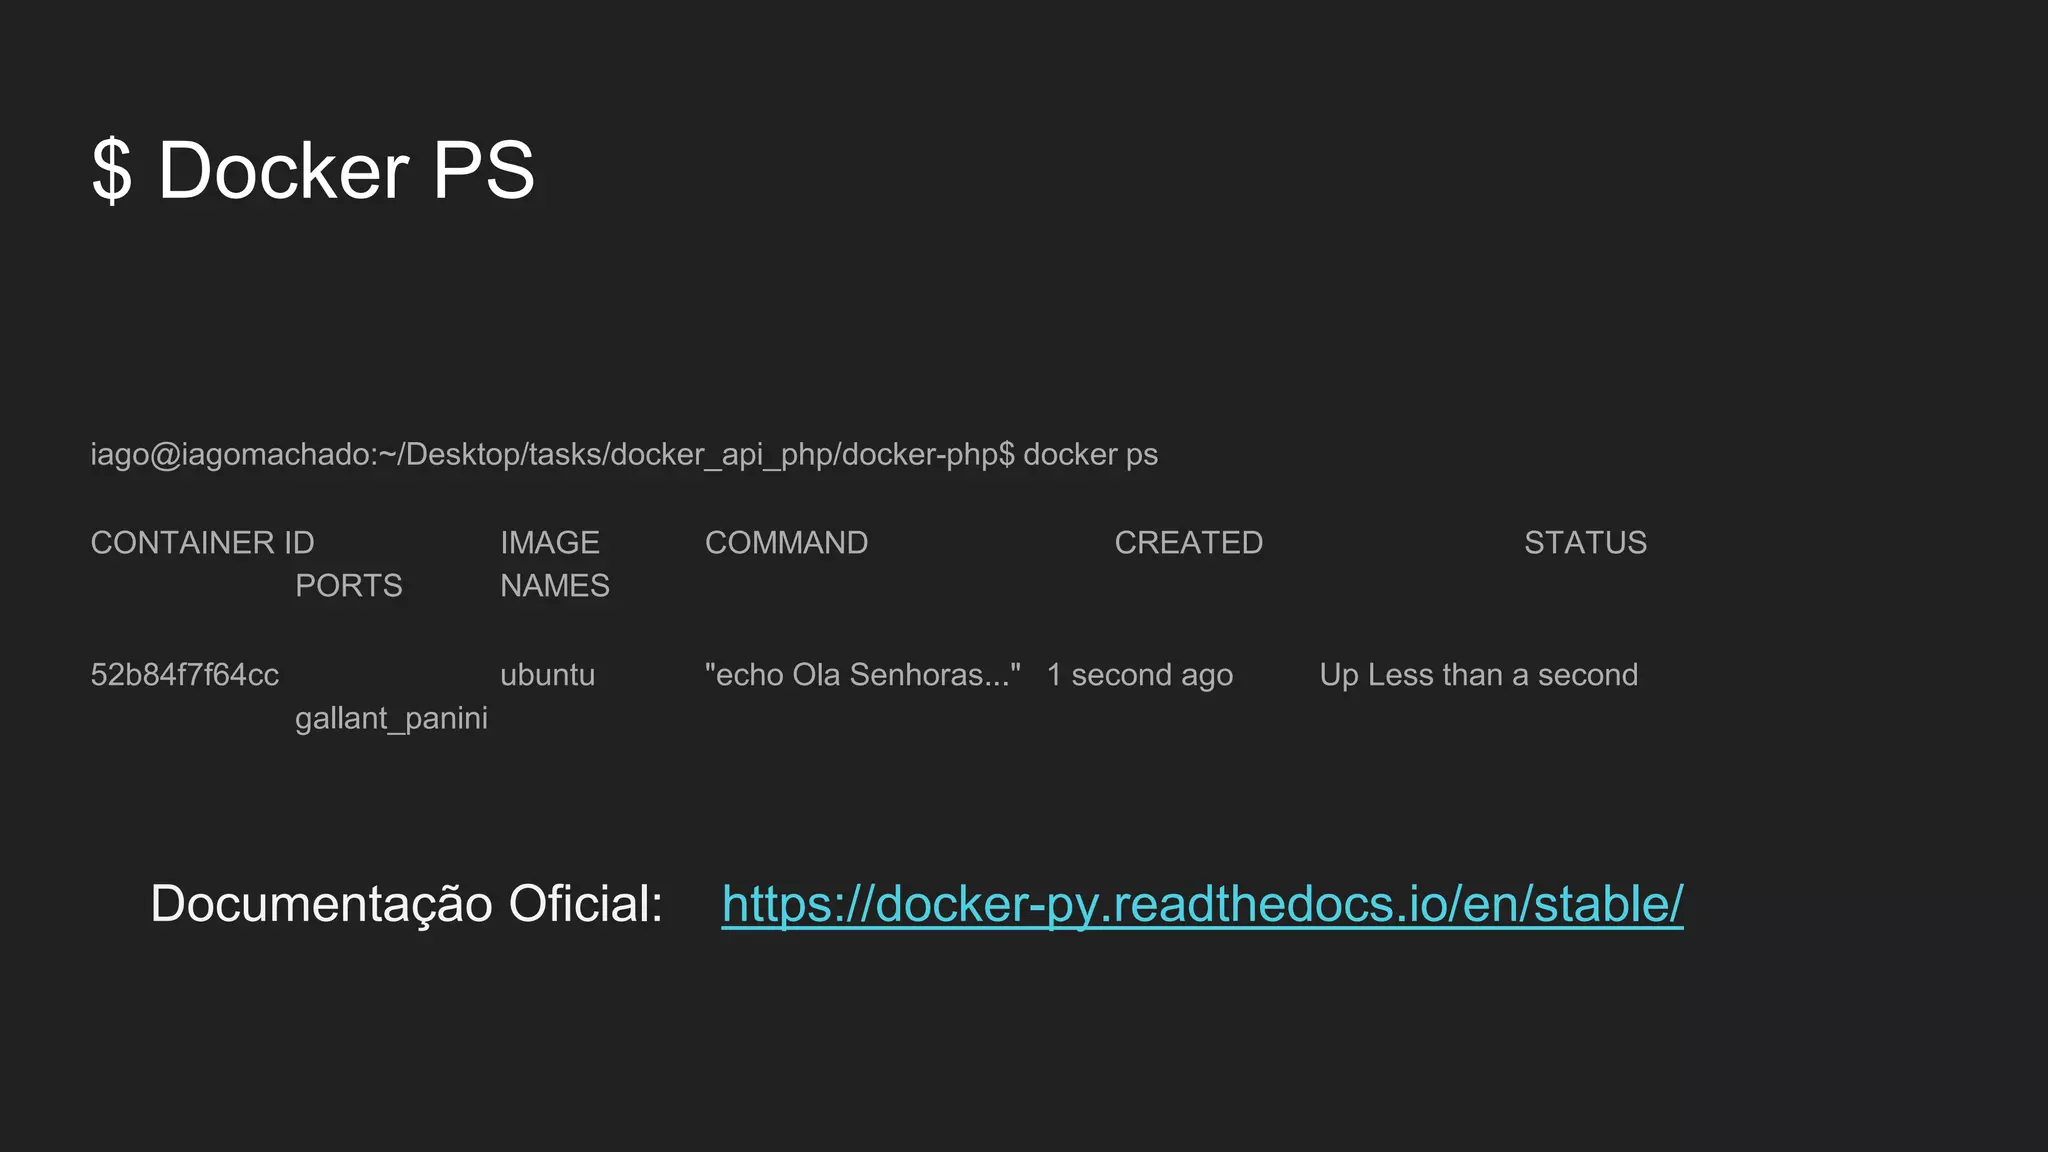
Task: Select container ID 52b84f7f64cc
Action: [185, 675]
